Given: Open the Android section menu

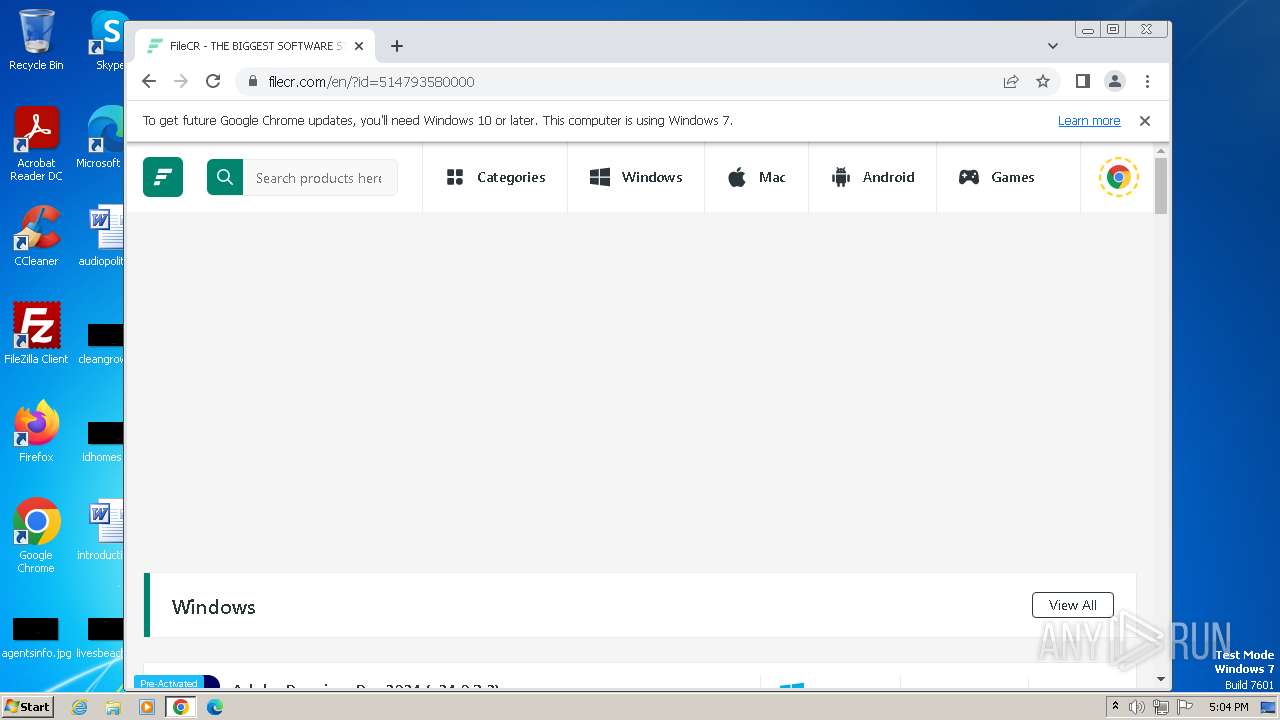Looking at the screenshot, I should [872, 177].
